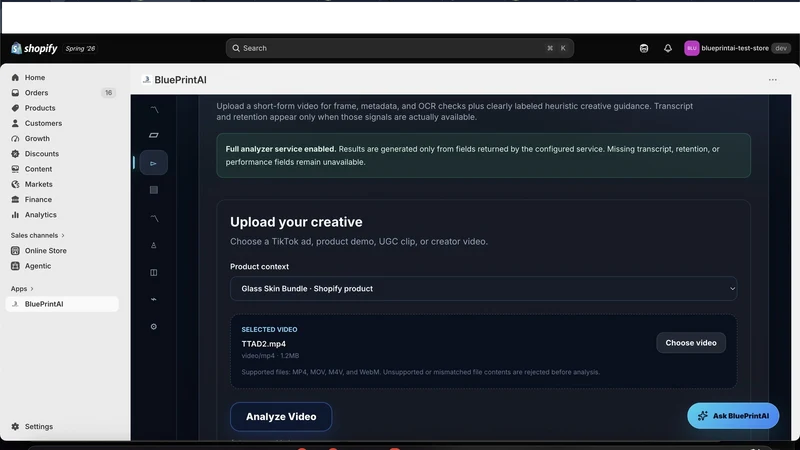The image size is (800, 450).
Task: Open the gear settings icon in app rail
Action: coord(154,327)
